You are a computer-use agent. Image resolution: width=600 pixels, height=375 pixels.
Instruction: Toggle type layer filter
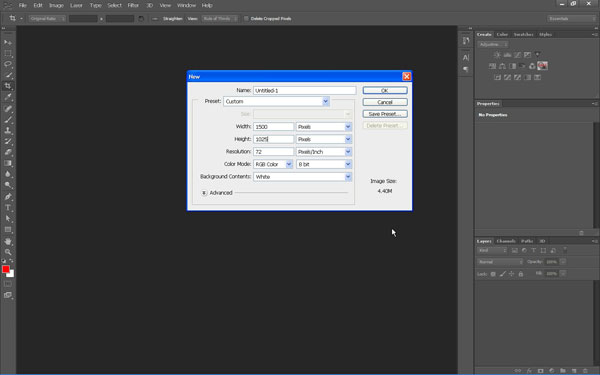click(534, 251)
